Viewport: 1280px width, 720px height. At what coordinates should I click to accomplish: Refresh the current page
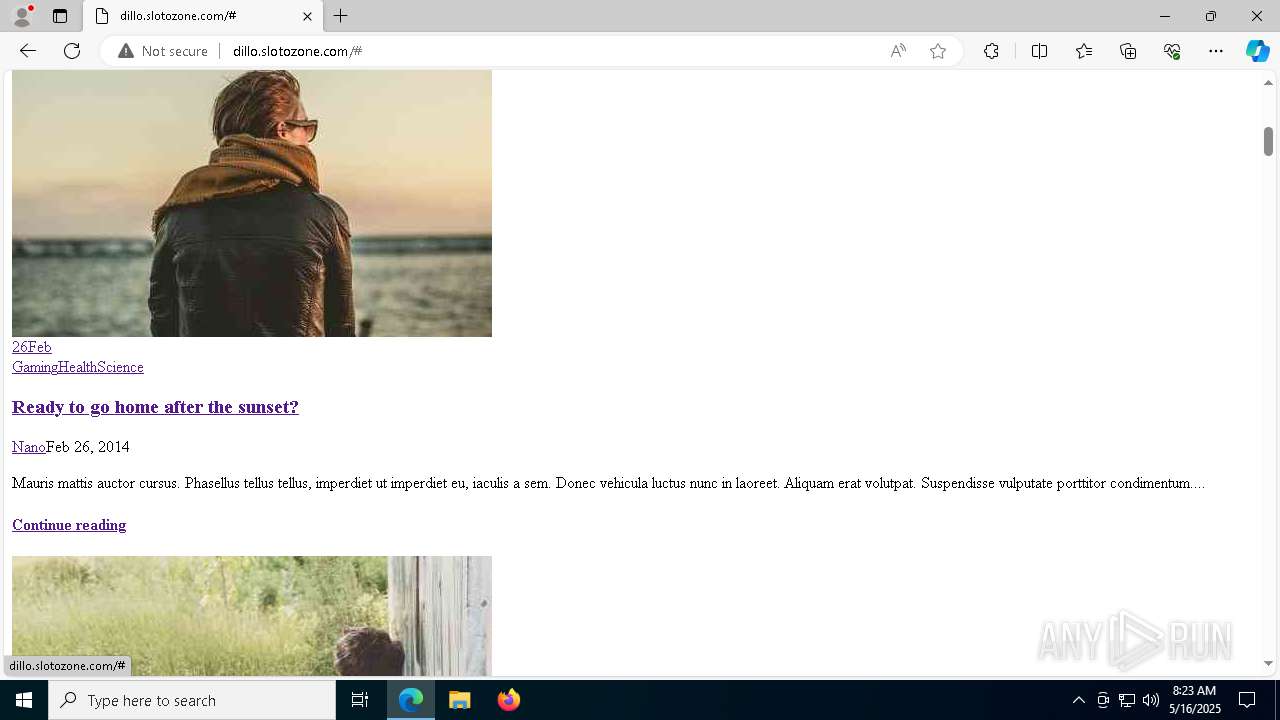pyautogui.click(x=72, y=51)
